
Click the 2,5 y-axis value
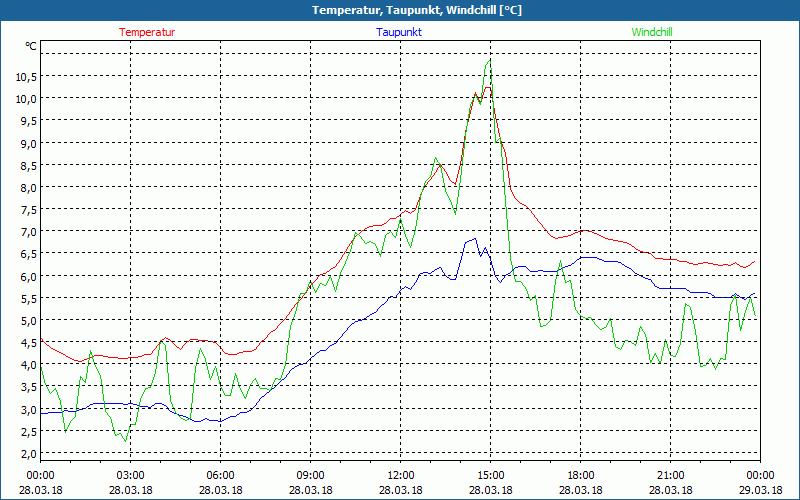pyautogui.click(x=28, y=431)
